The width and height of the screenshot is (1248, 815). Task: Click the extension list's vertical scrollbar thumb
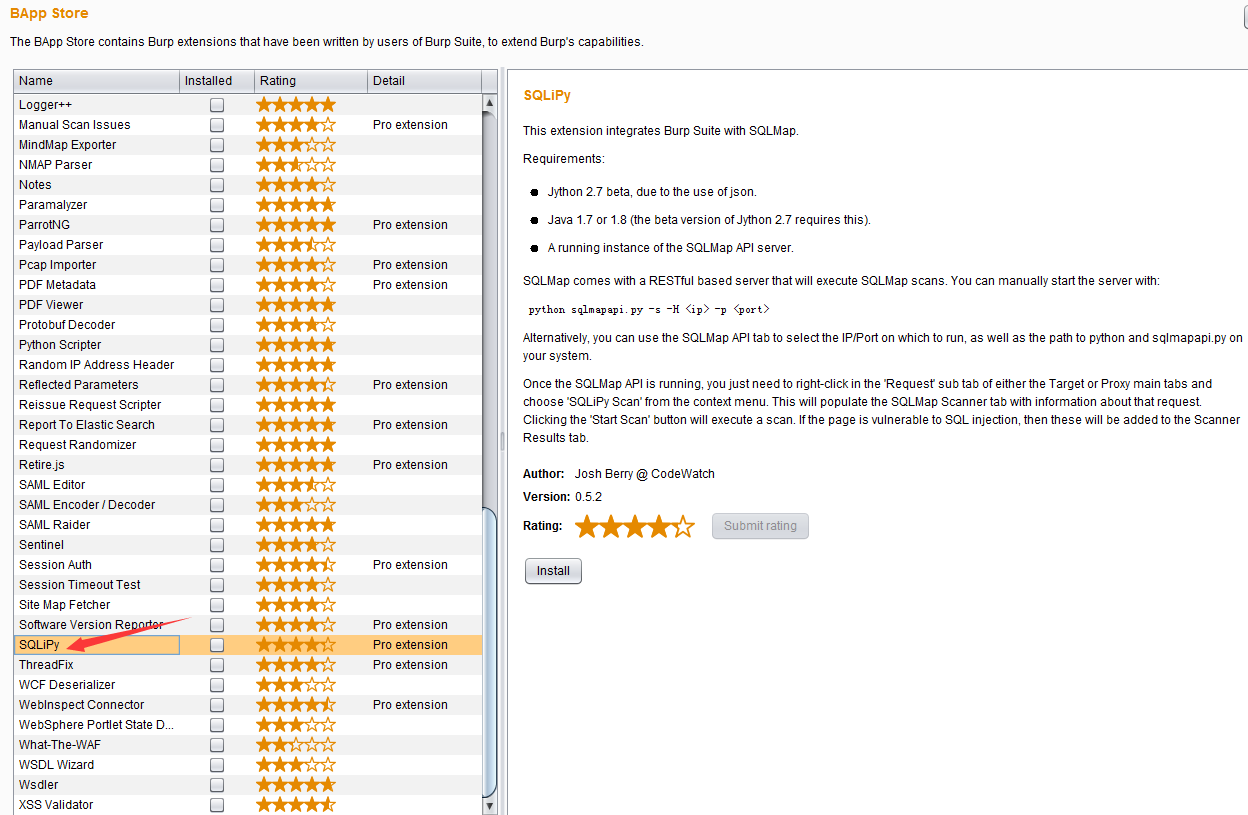pyautogui.click(x=490, y=650)
